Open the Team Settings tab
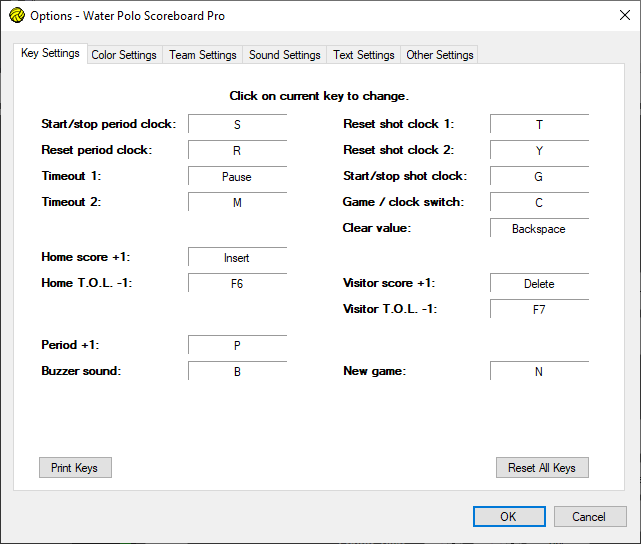 [x=203, y=55]
